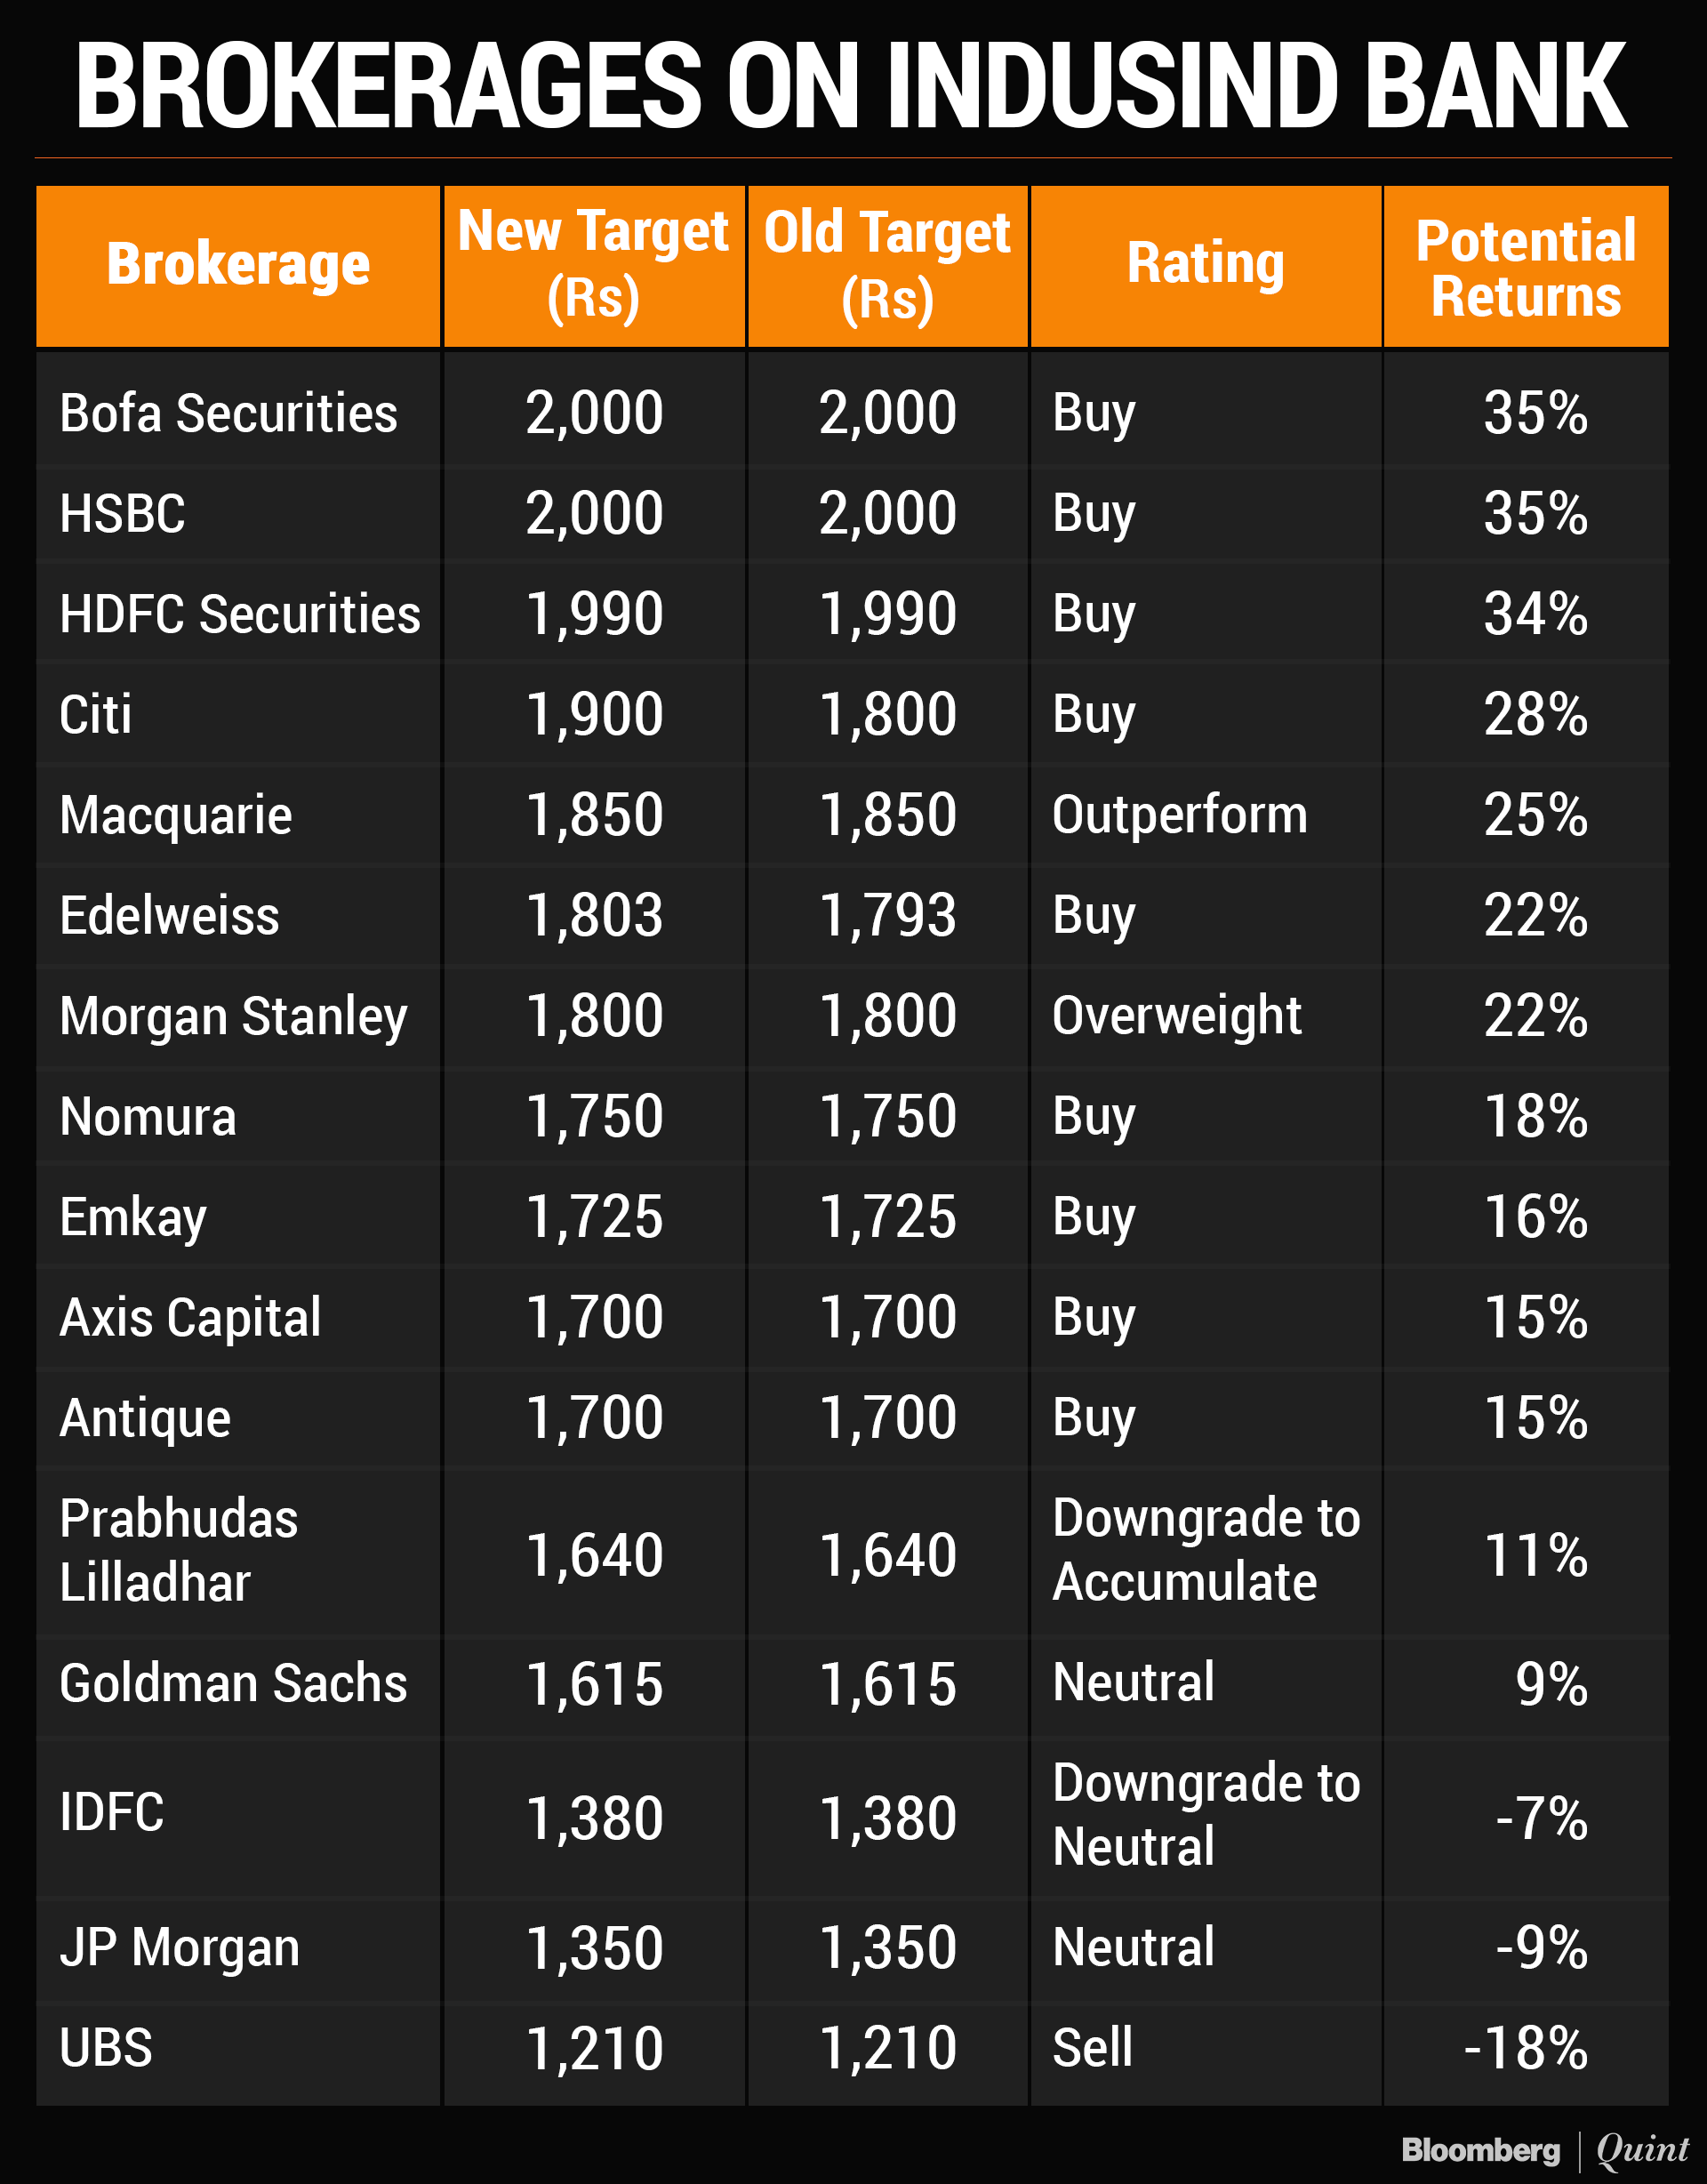Select the Bofa Securities brokerage cell
The width and height of the screenshot is (1707, 2184).
pos(228,413)
